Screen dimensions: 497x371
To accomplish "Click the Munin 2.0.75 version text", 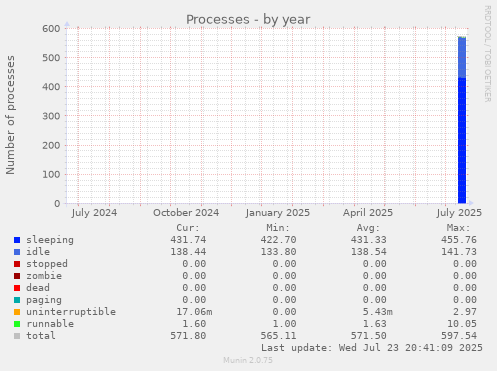I will pyautogui.click(x=248, y=360).
